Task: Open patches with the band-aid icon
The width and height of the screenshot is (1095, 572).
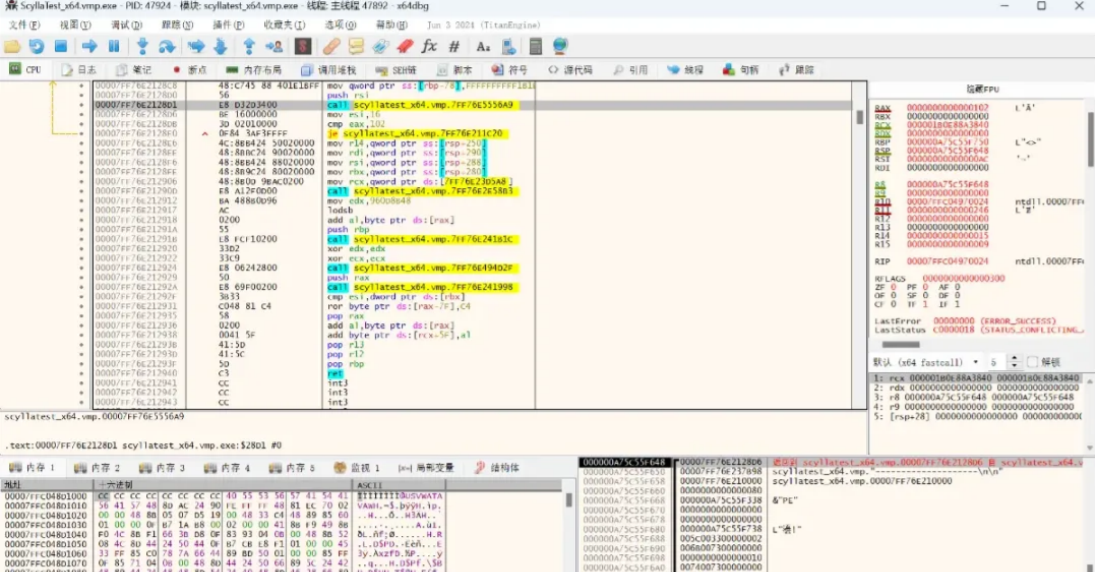Action: [x=332, y=47]
